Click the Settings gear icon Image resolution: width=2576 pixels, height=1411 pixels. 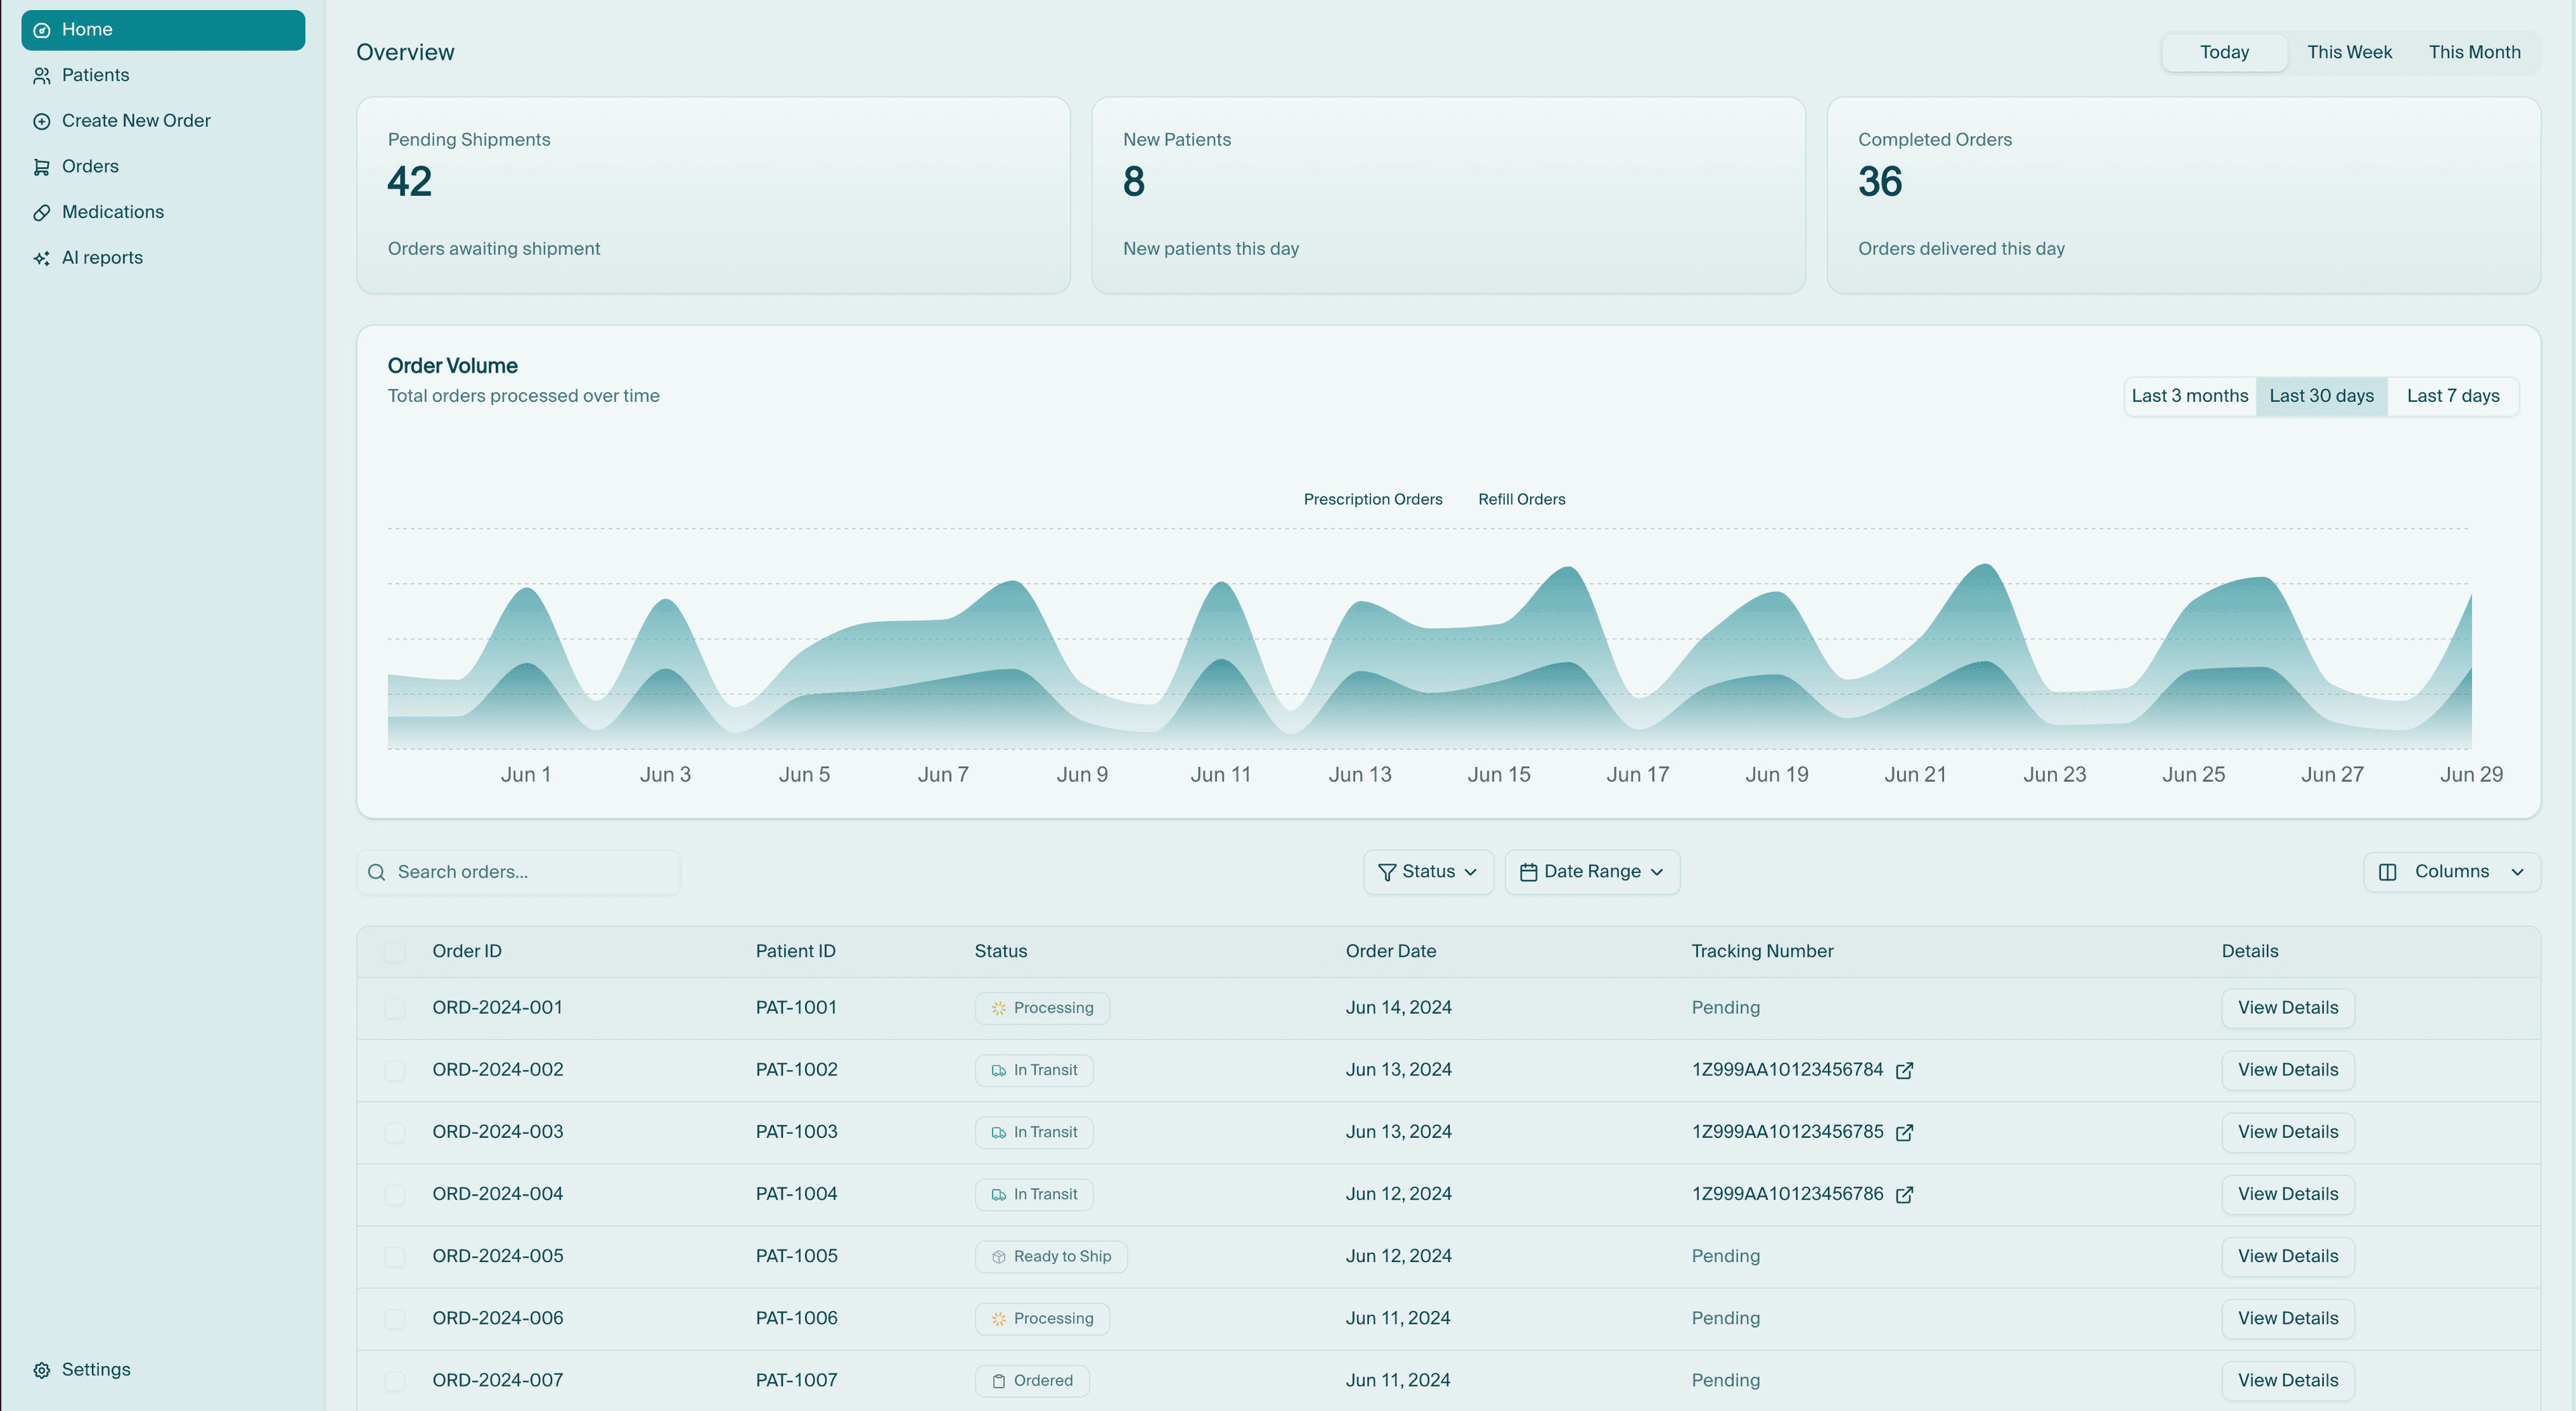click(x=41, y=1370)
